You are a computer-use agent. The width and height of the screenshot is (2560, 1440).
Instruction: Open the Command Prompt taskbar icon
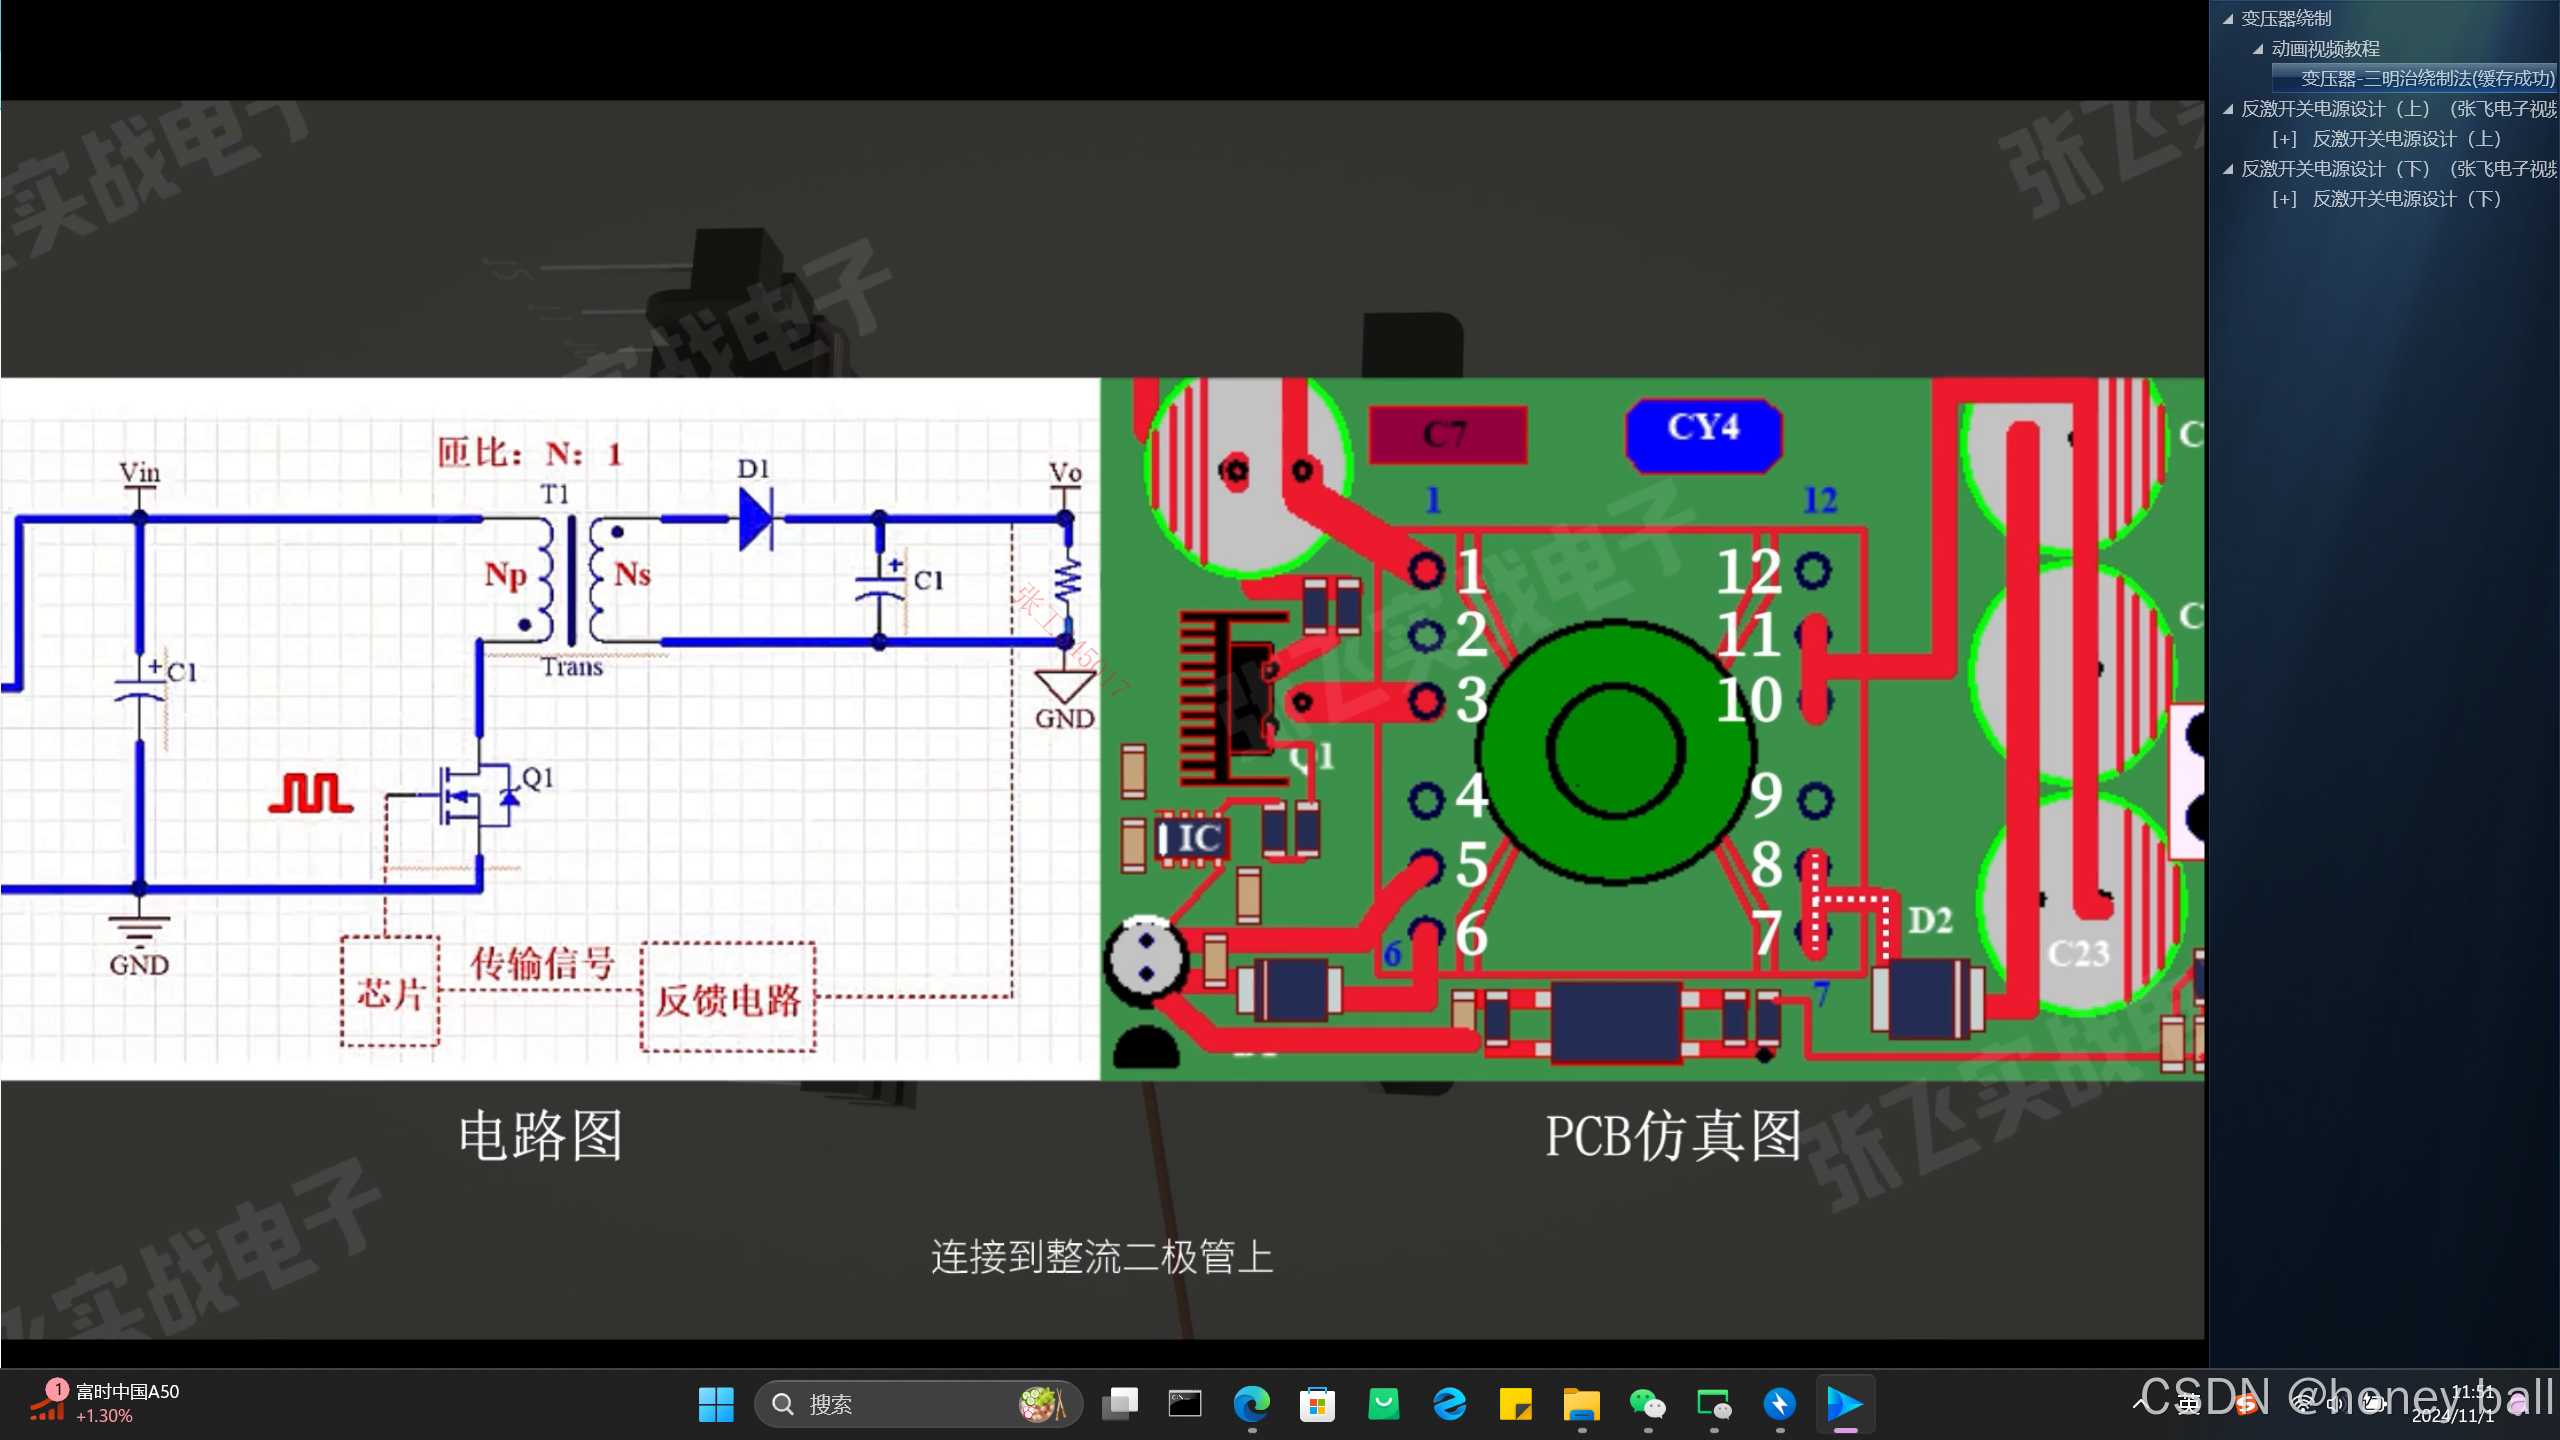point(1185,1404)
